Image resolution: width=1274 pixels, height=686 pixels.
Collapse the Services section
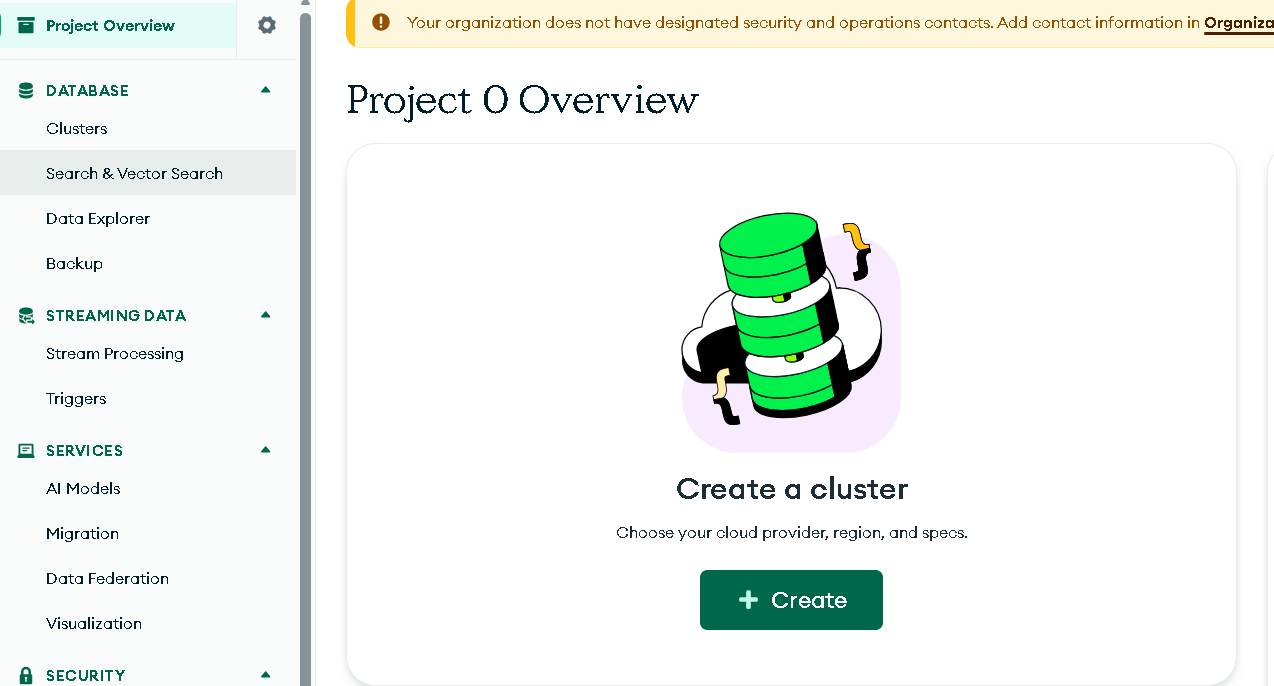point(265,450)
